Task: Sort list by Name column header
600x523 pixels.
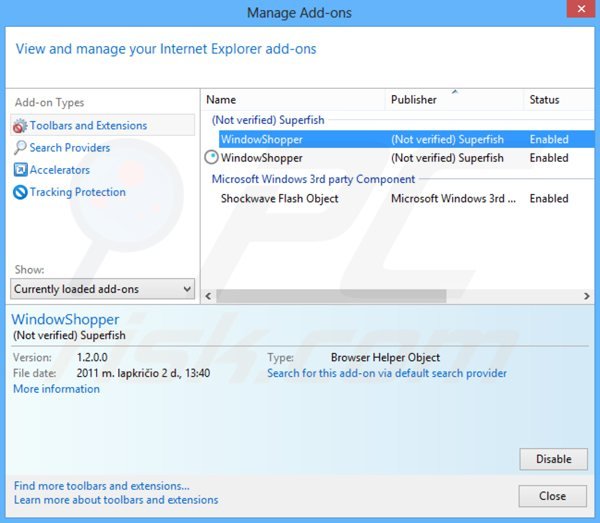Action: click(293, 100)
